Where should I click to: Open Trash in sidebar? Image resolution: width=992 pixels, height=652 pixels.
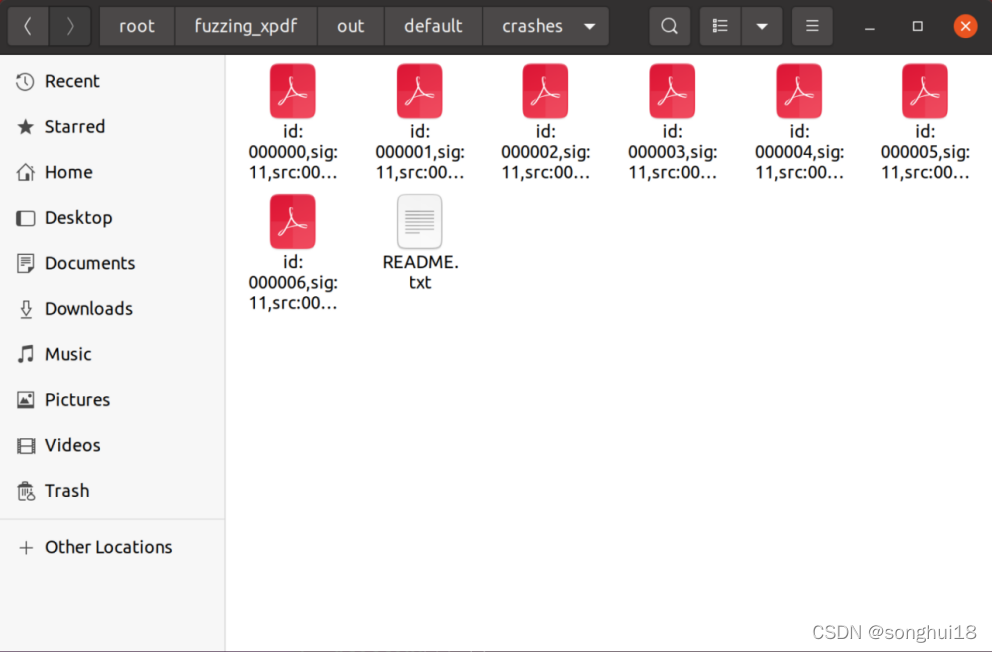[x=113, y=491]
